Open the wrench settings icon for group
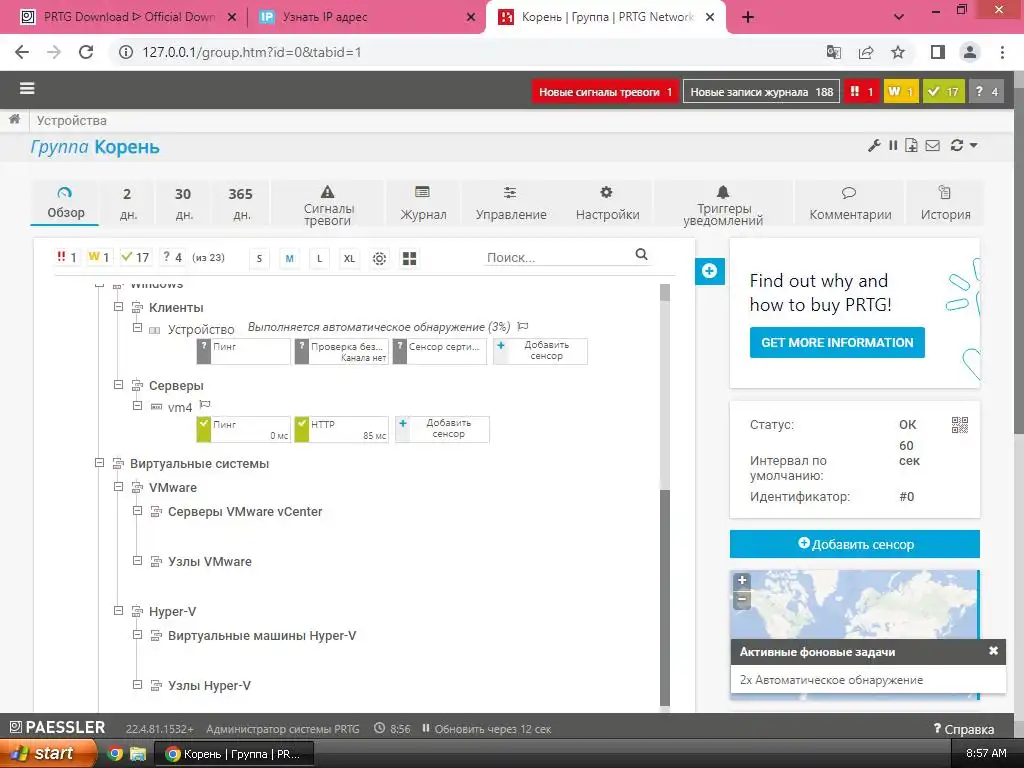1024x768 pixels. pyautogui.click(x=874, y=146)
